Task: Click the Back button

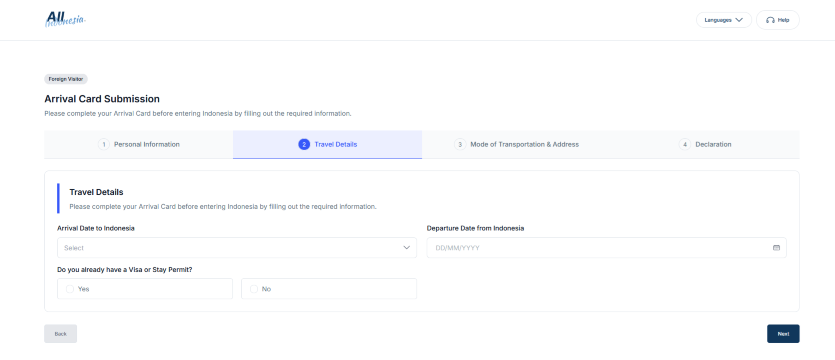Action: tap(61, 334)
